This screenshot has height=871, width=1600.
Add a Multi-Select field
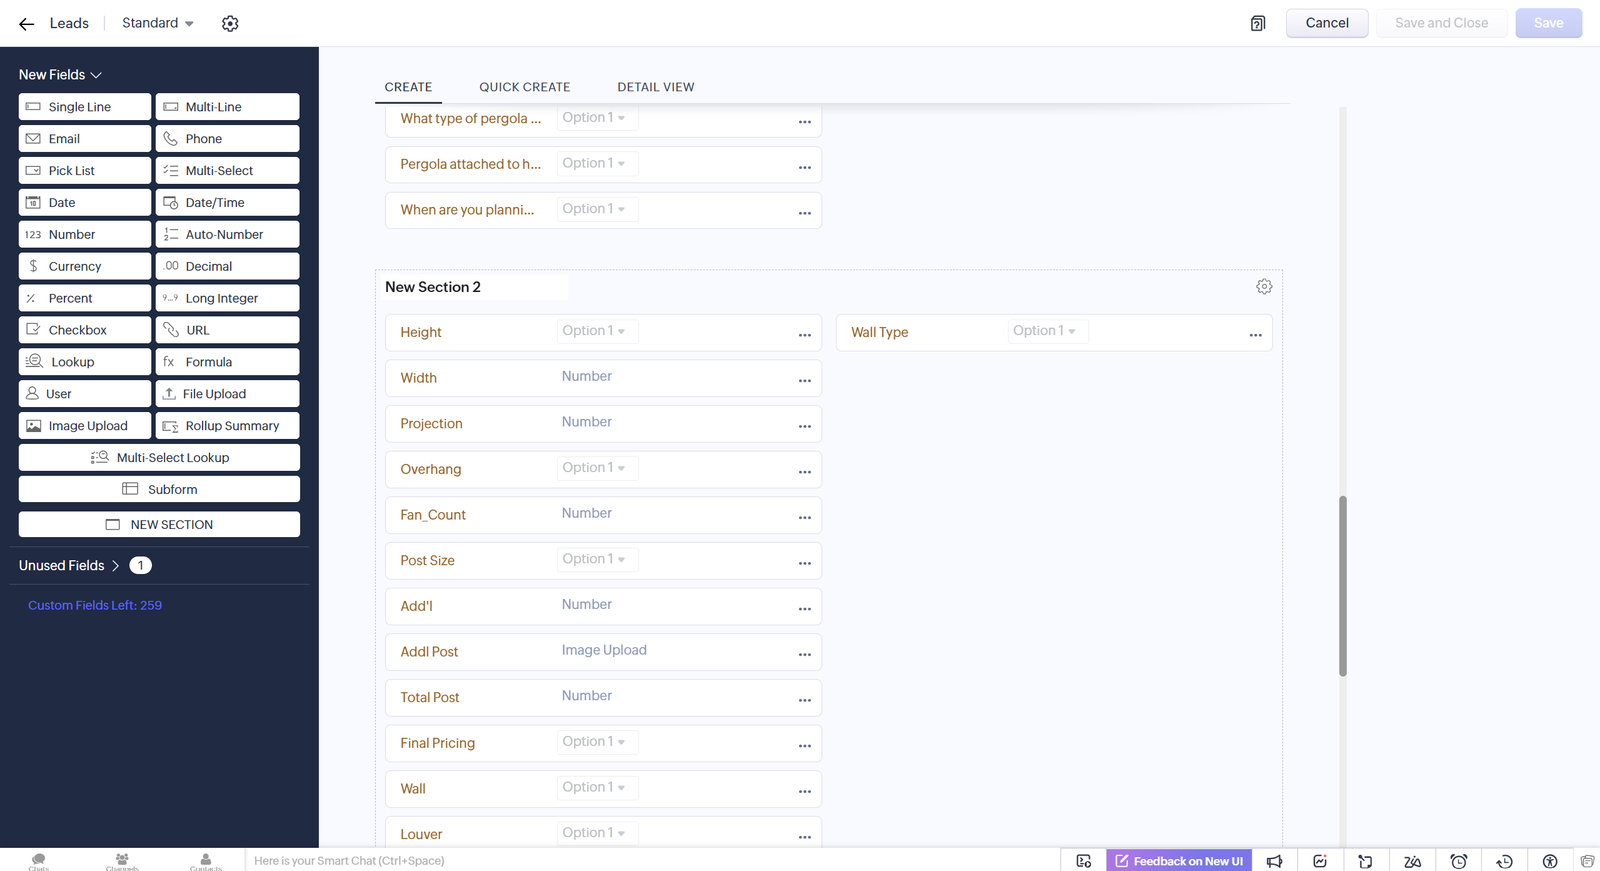(227, 171)
